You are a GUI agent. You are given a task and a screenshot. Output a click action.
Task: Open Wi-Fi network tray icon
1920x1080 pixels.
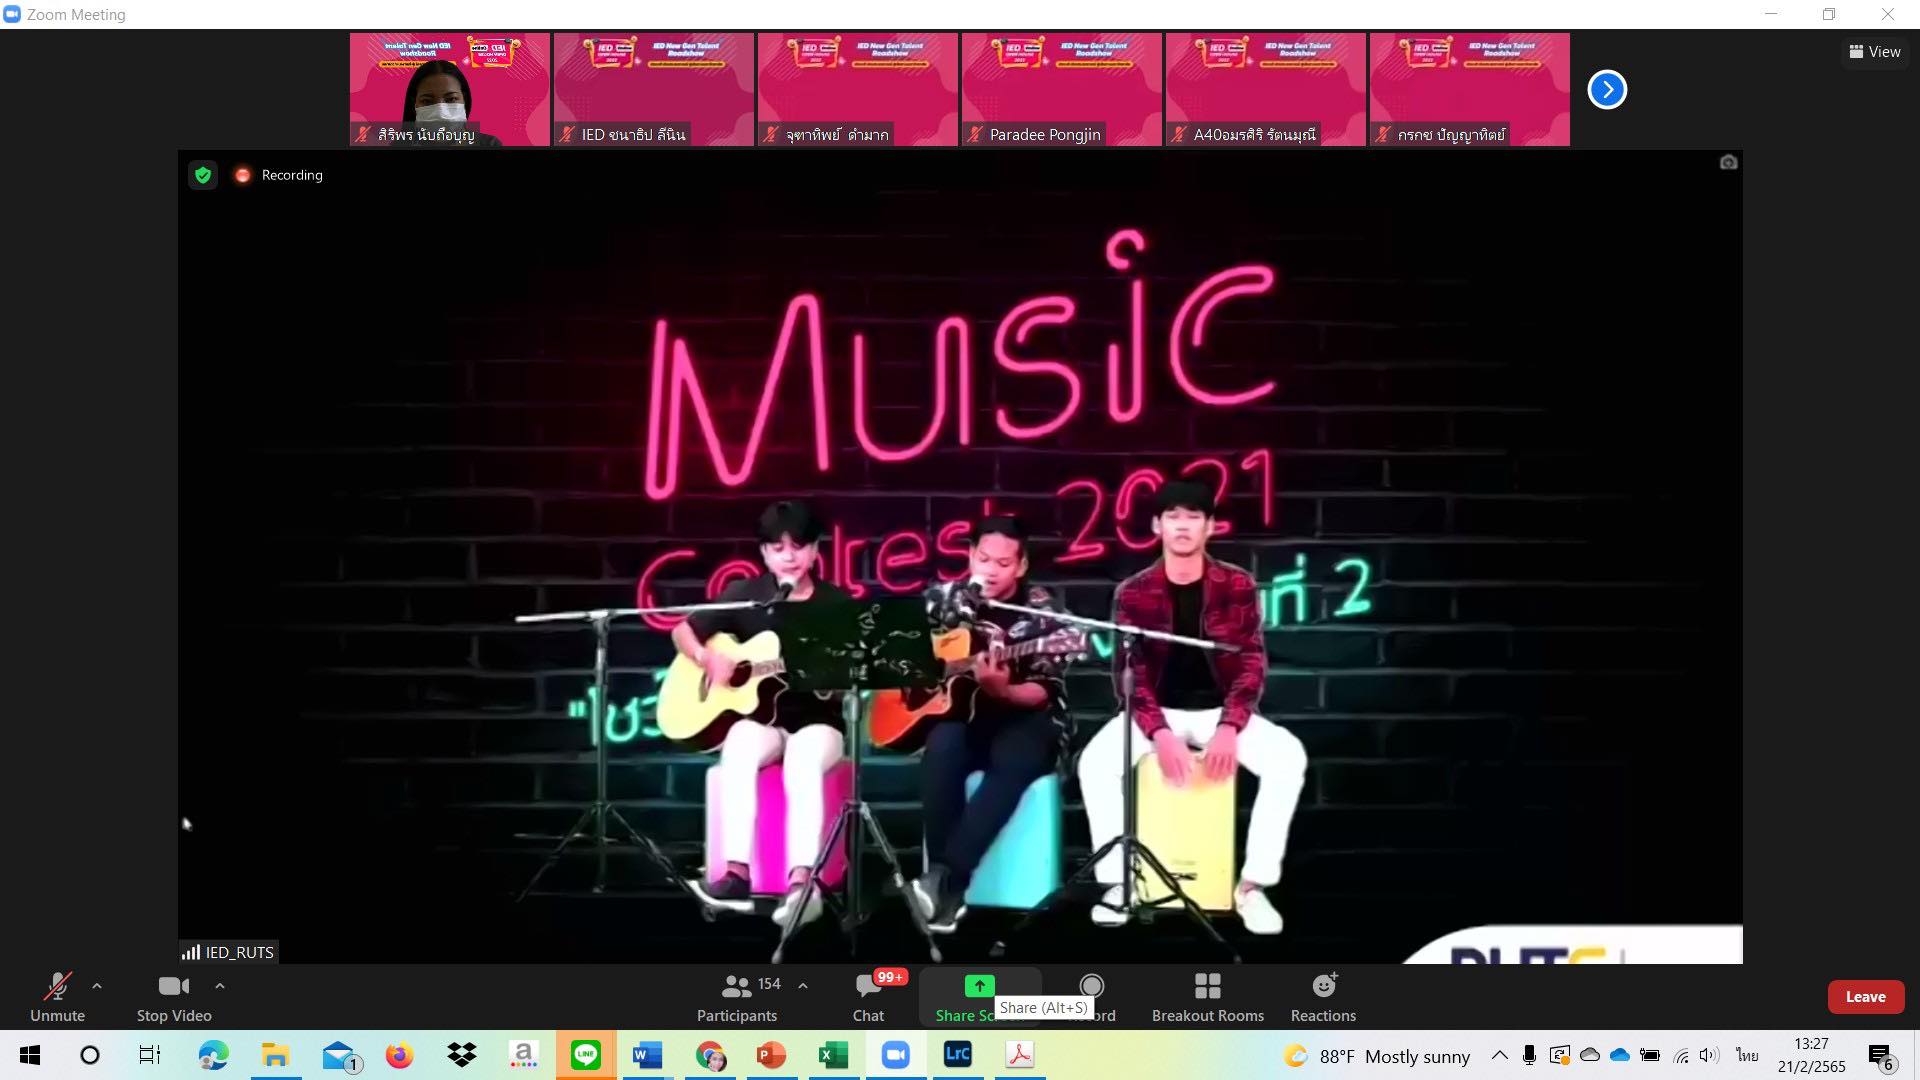click(x=1681, y=1055)
